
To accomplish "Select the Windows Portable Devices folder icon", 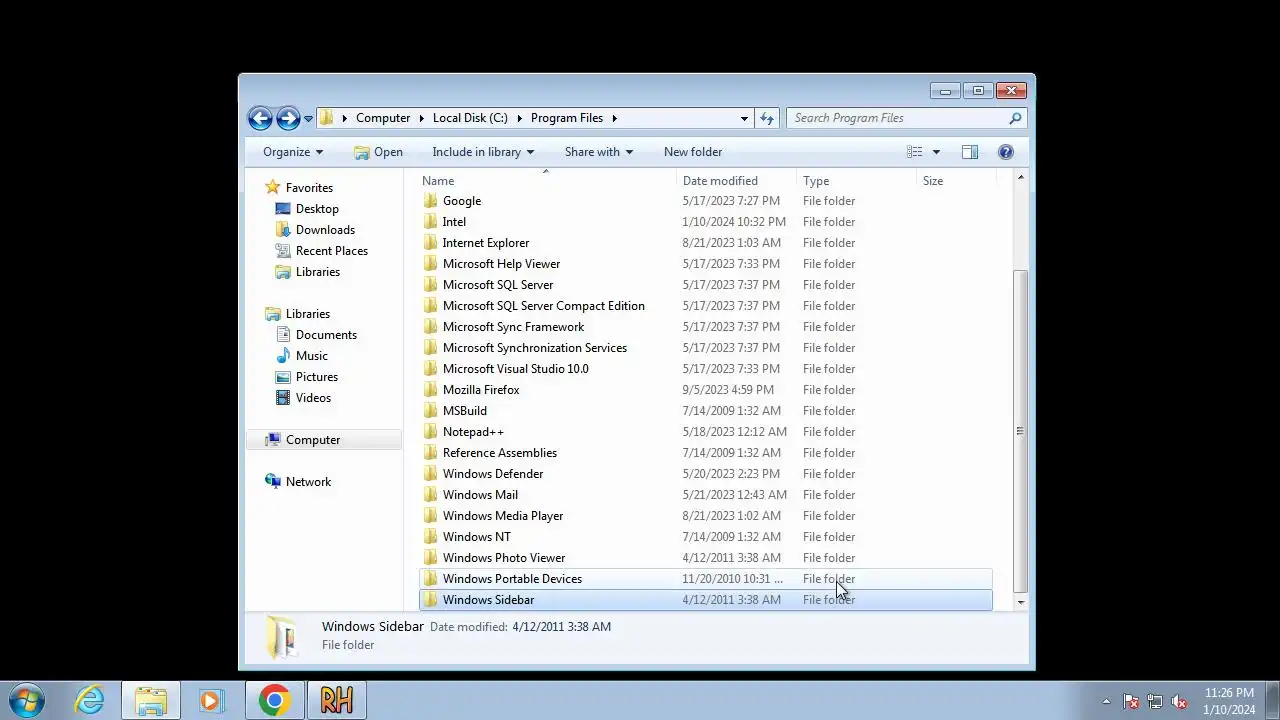I will coord(430,579).
